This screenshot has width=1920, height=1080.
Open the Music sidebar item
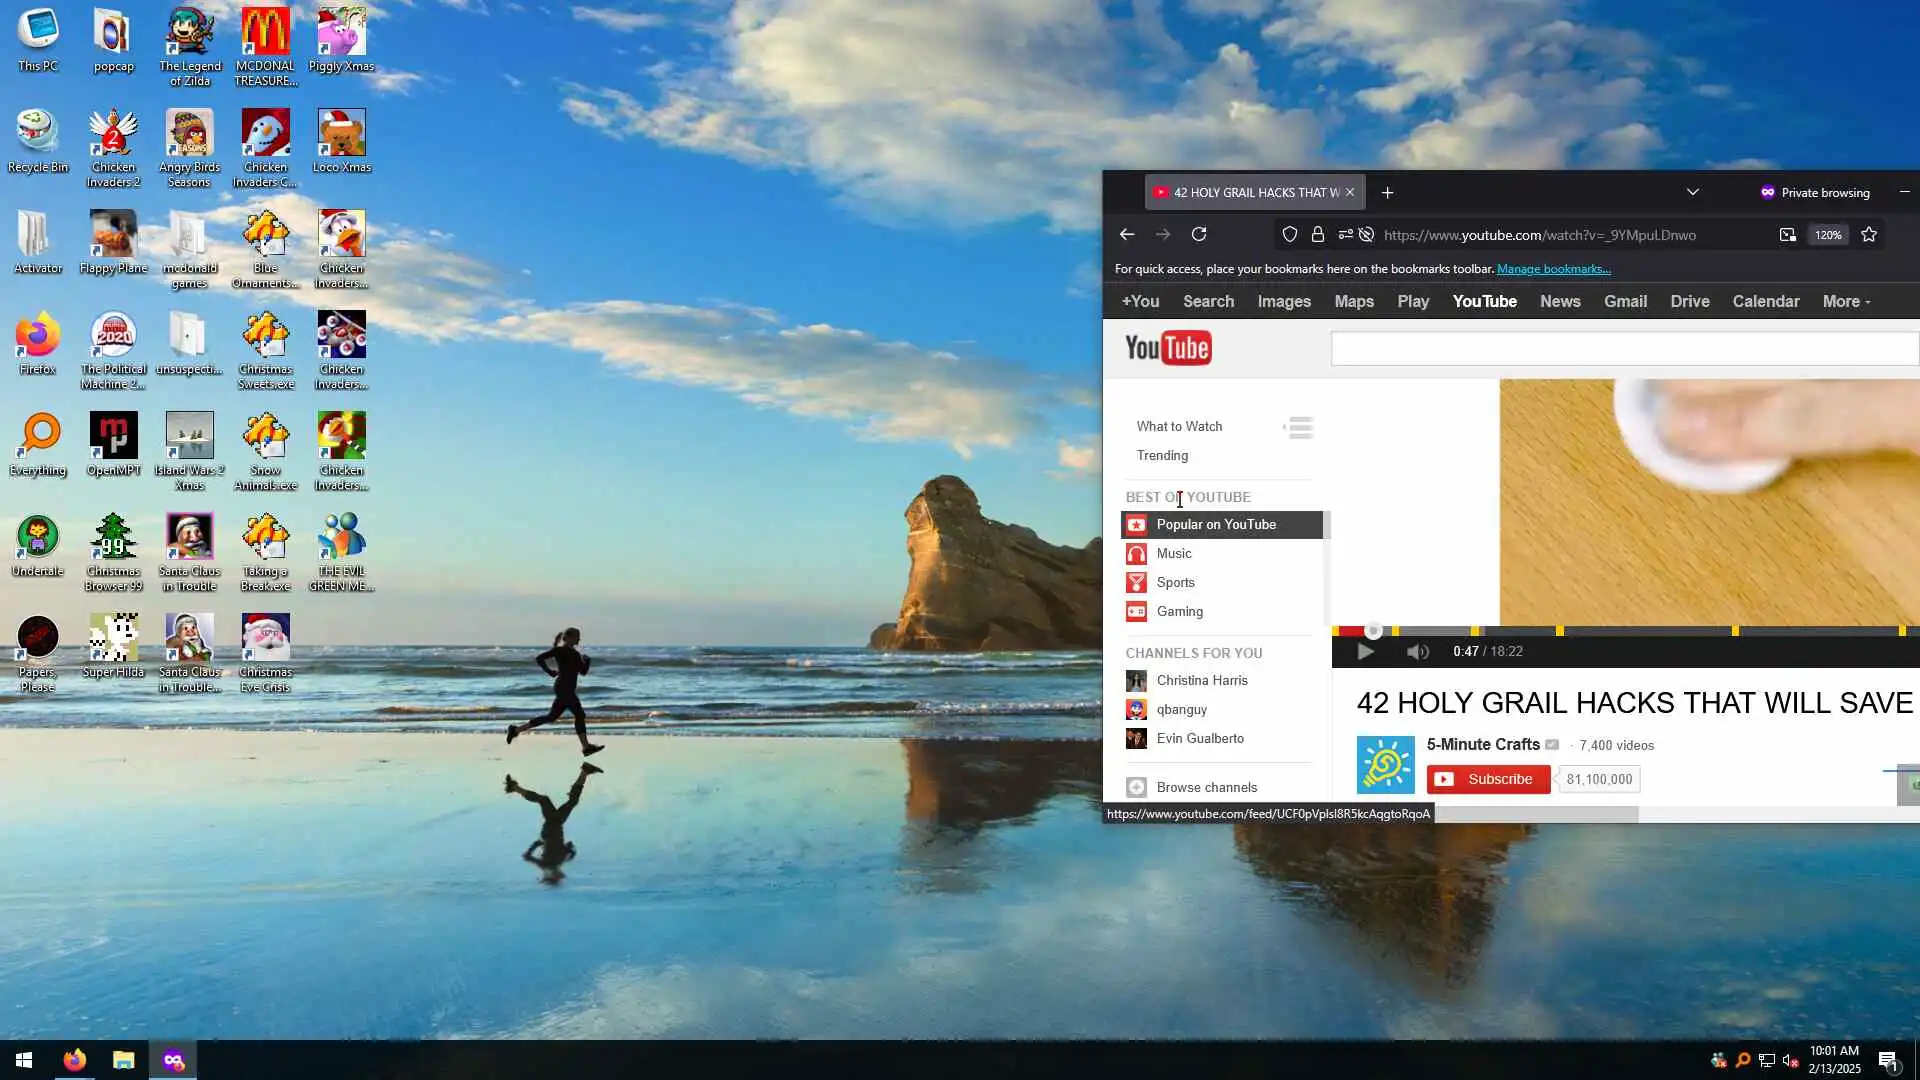coord(1174,553)
